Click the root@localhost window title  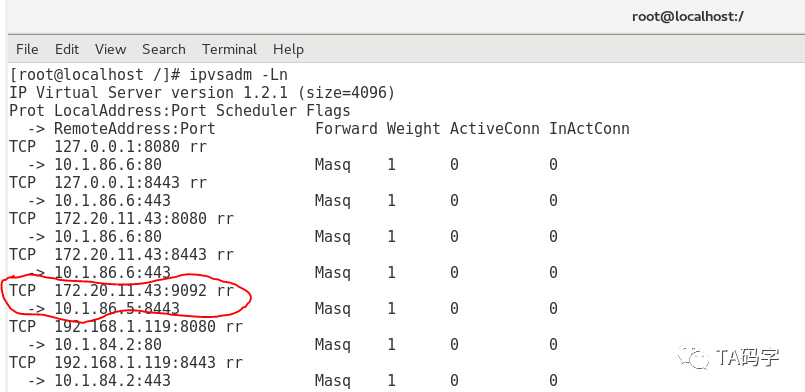pyautogui.click(x=688, y=16)
